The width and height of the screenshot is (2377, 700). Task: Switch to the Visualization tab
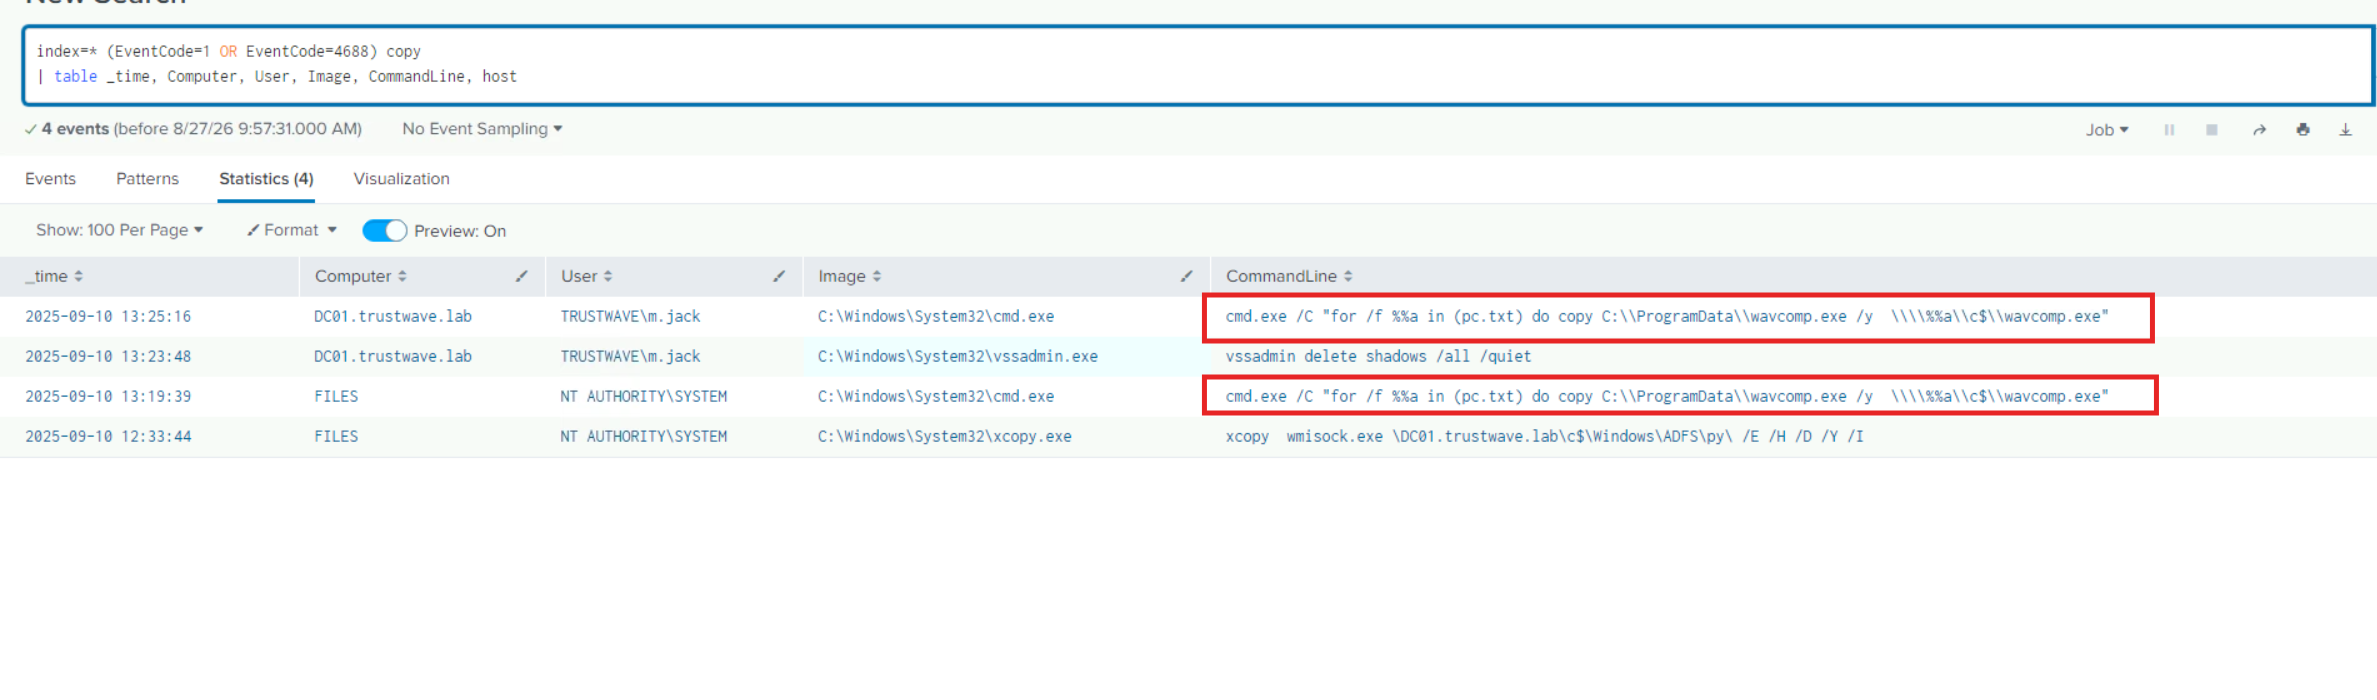[x=401, y=179]
